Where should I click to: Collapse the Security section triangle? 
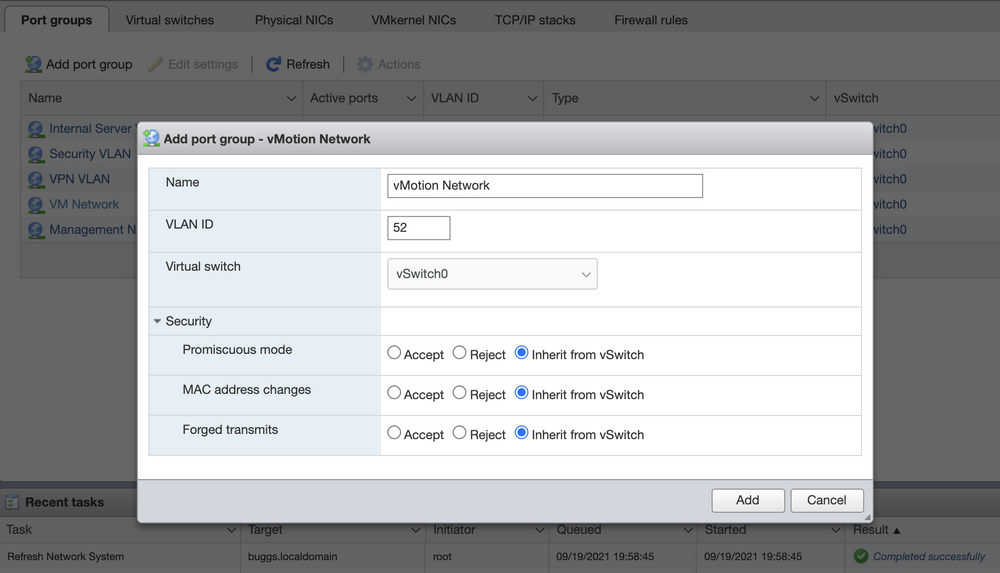pos(157,321)
